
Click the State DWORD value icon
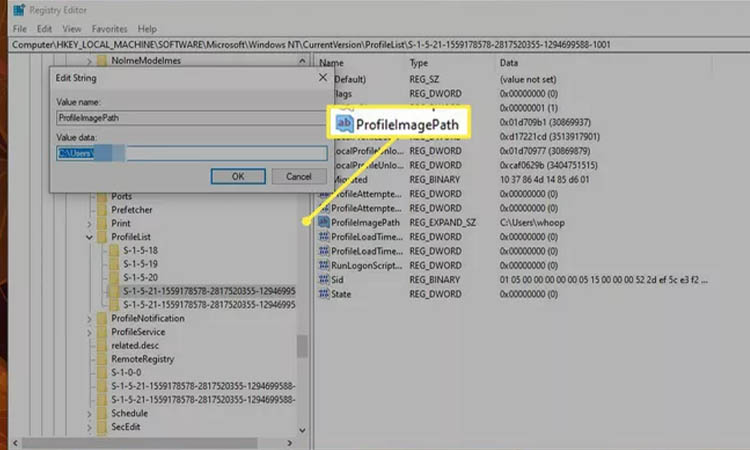[x=324, y=294]
